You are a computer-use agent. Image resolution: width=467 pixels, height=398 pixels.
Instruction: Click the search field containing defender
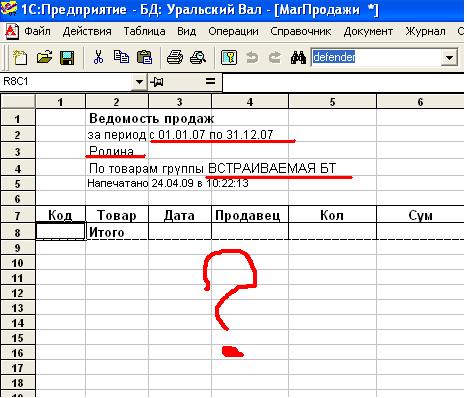(x=376, y=58)
